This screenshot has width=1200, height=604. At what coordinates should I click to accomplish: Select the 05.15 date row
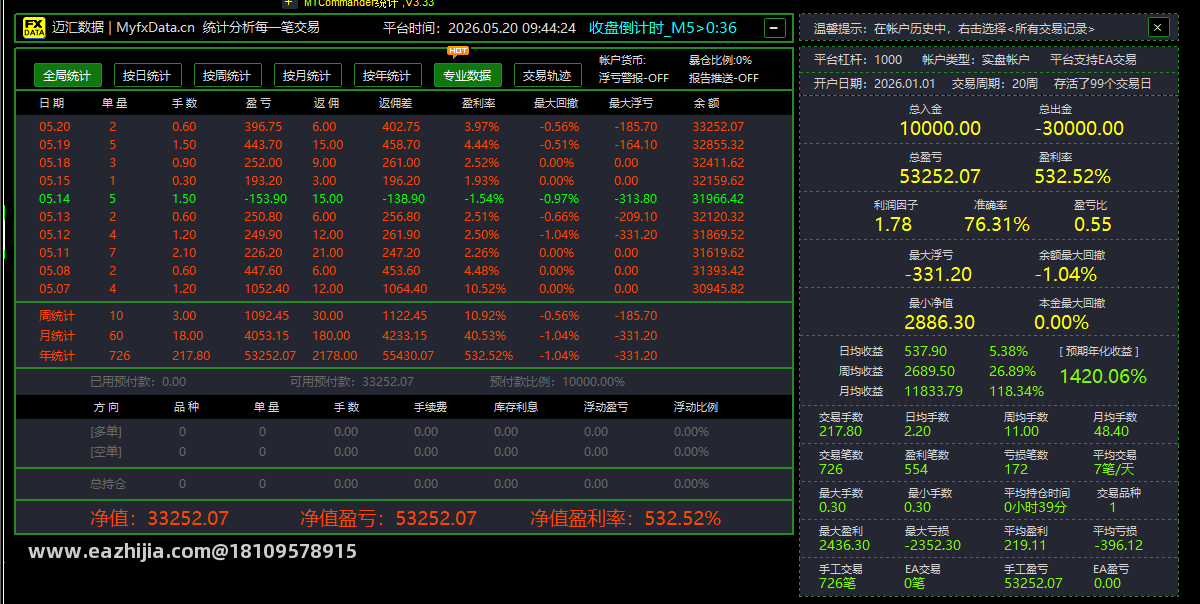pos(404,180)
